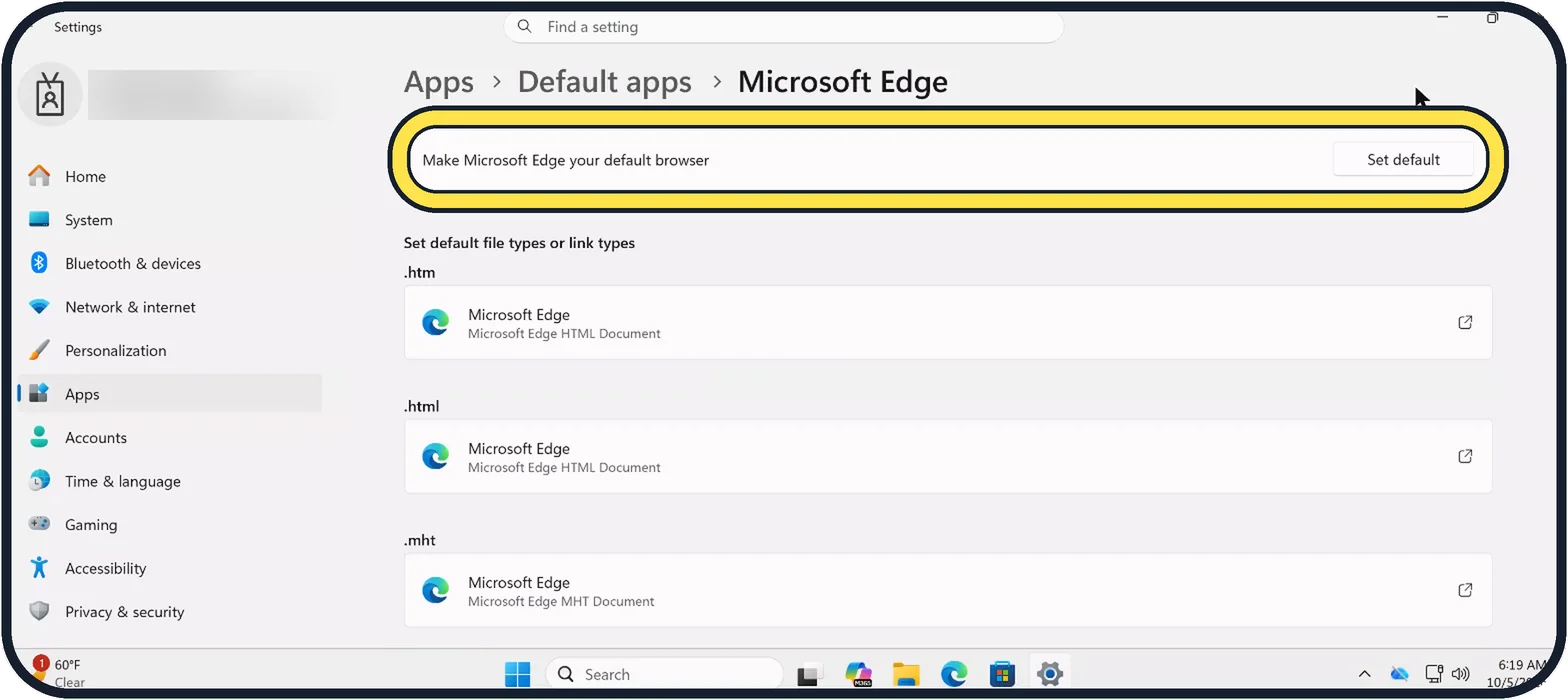
Task: Click the Default apps breadcrumb
Action: click(604, 82)
